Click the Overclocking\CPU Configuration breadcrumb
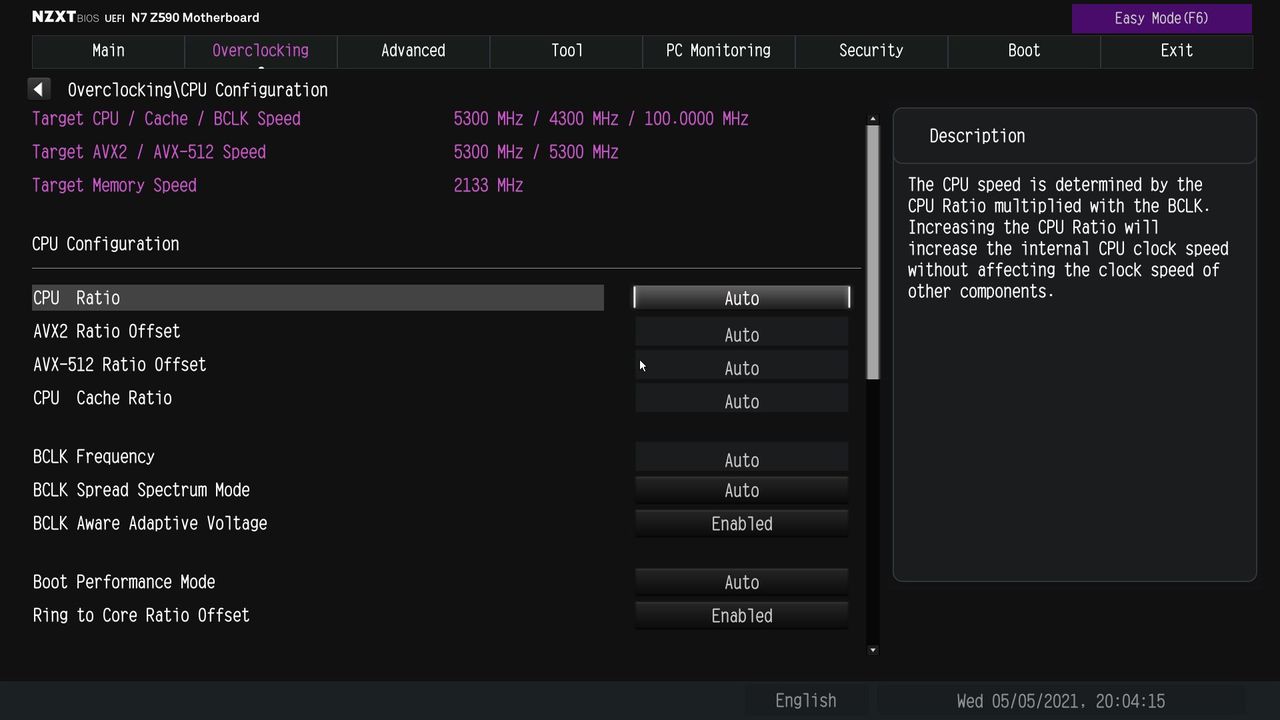Image resolution: width=1280 pixels, height=720 pixels. tap(198, 90)
